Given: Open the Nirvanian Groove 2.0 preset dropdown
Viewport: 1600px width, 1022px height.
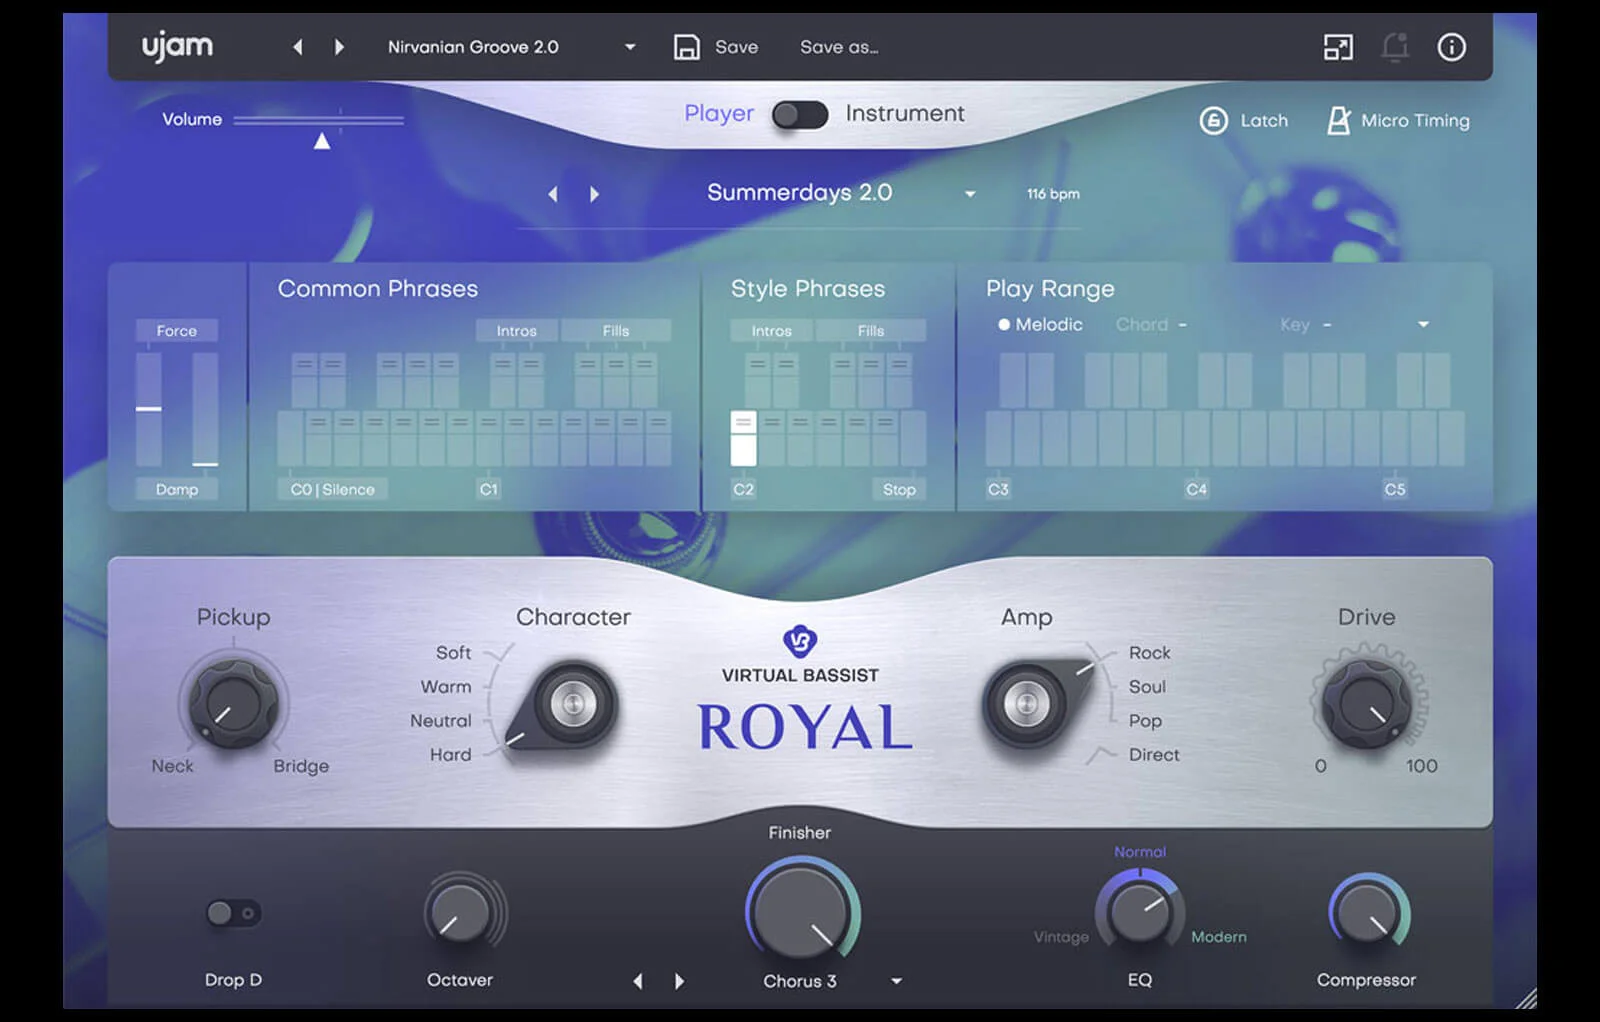Looking at the screenshot, I should click(x=630, y=46).
